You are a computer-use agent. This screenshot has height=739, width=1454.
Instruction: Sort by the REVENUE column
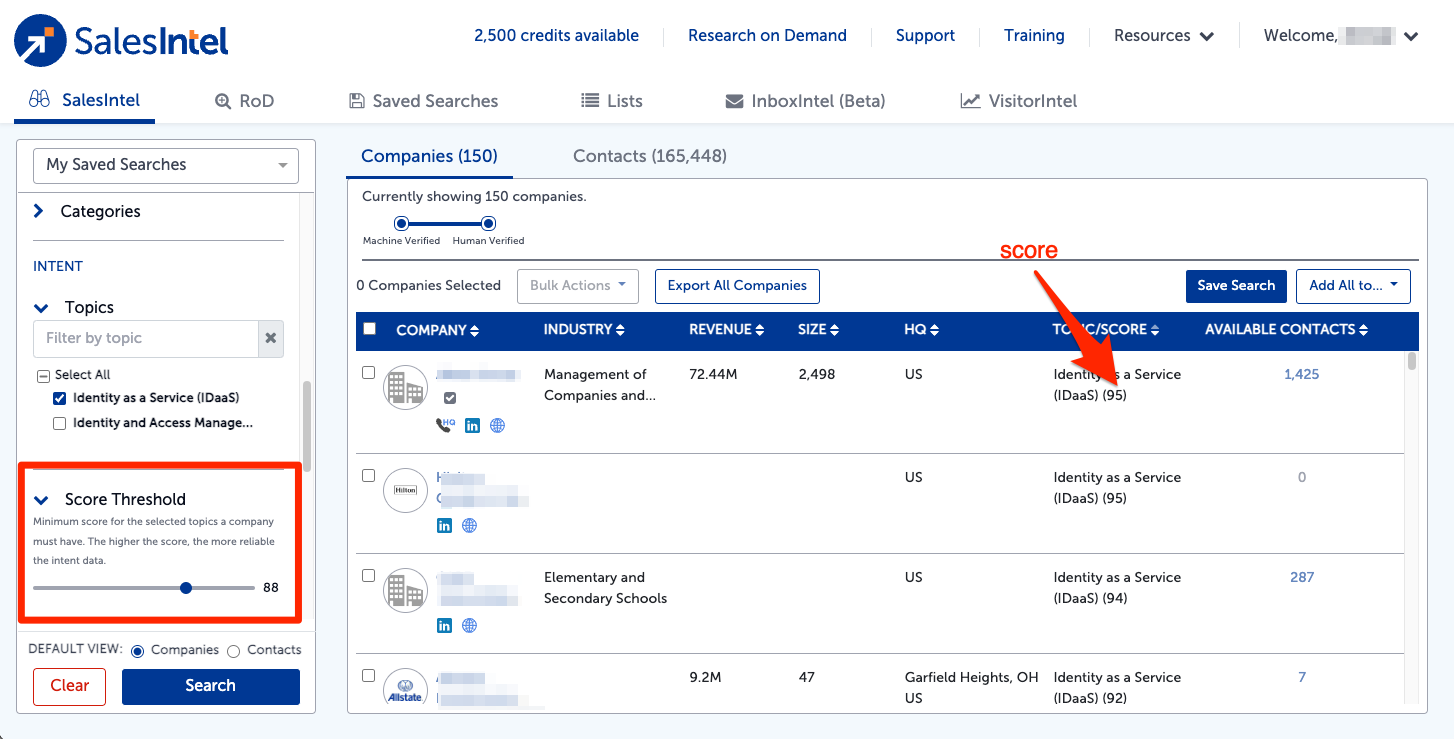click(727, 330)
